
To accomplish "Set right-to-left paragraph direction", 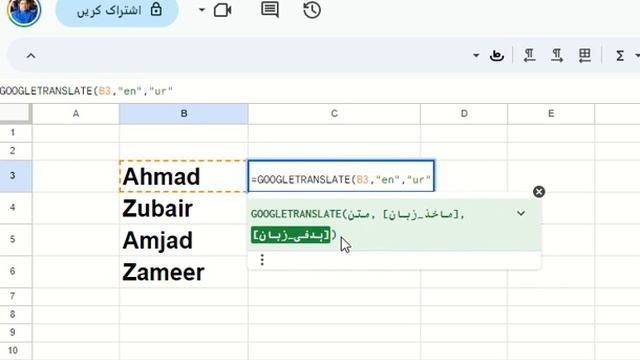I will click(529, 56).
